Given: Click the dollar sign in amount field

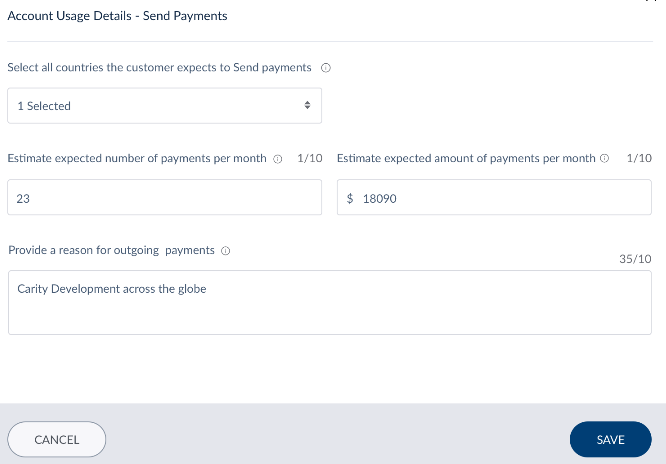Looking at the screenshot, I should [x=350, y=199].
